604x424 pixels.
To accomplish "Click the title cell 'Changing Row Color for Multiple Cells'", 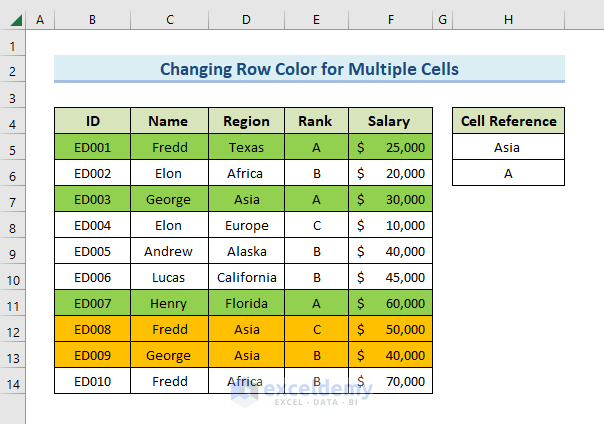I will (x=309, y=69).
